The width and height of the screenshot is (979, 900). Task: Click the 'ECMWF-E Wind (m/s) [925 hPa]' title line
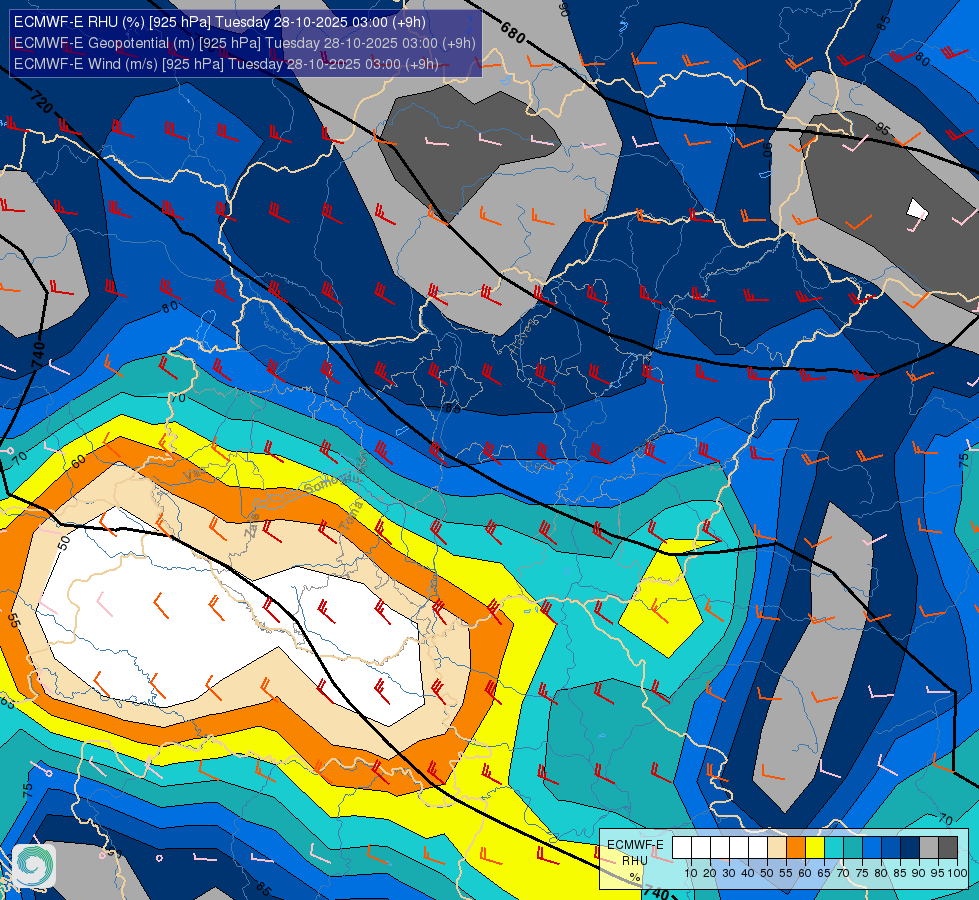pyautogui.click(x=226, y=64)
